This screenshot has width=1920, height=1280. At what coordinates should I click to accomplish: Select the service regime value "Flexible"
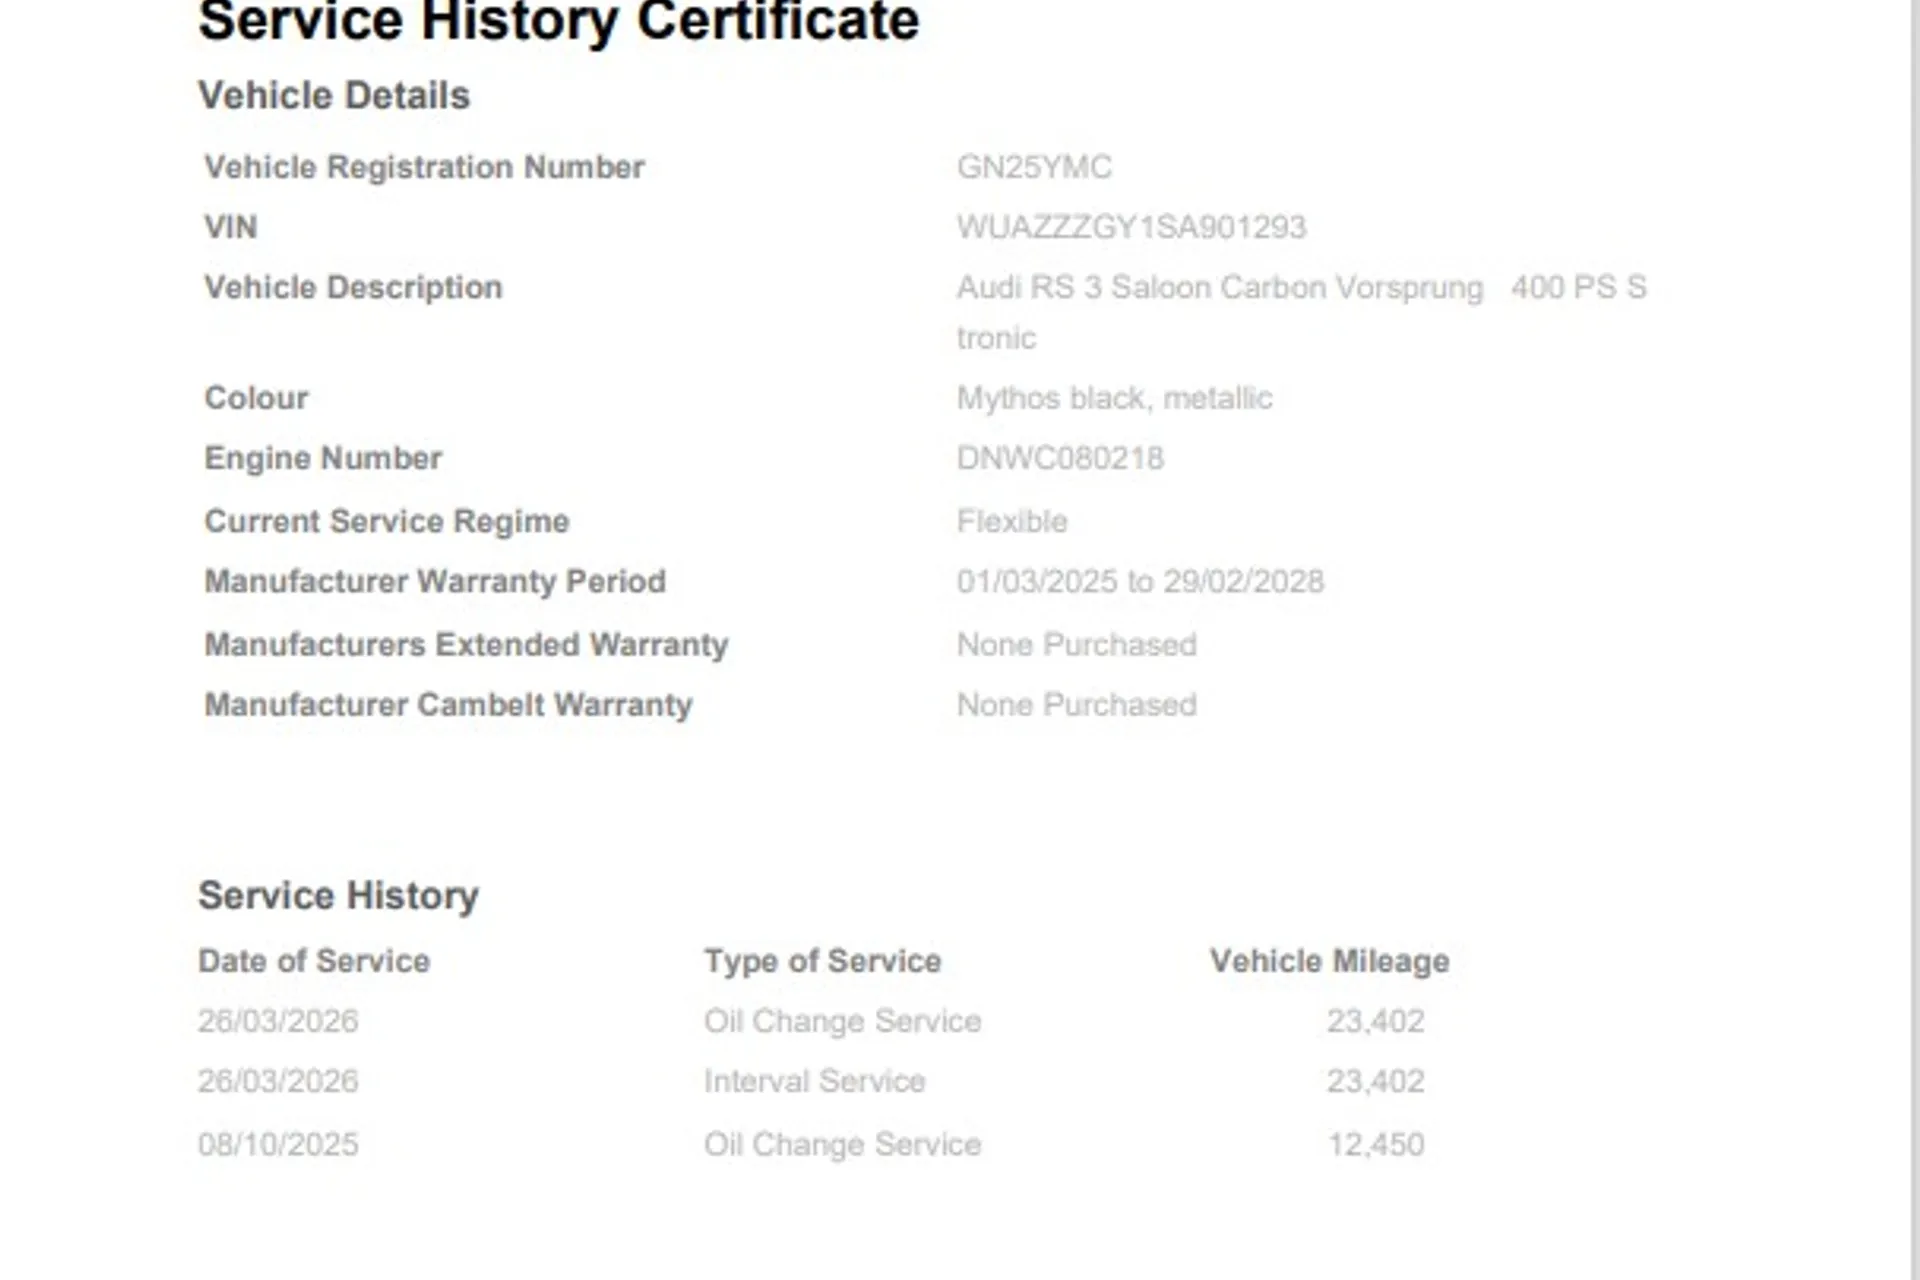pyautogui.click(x=1012, y=521)
